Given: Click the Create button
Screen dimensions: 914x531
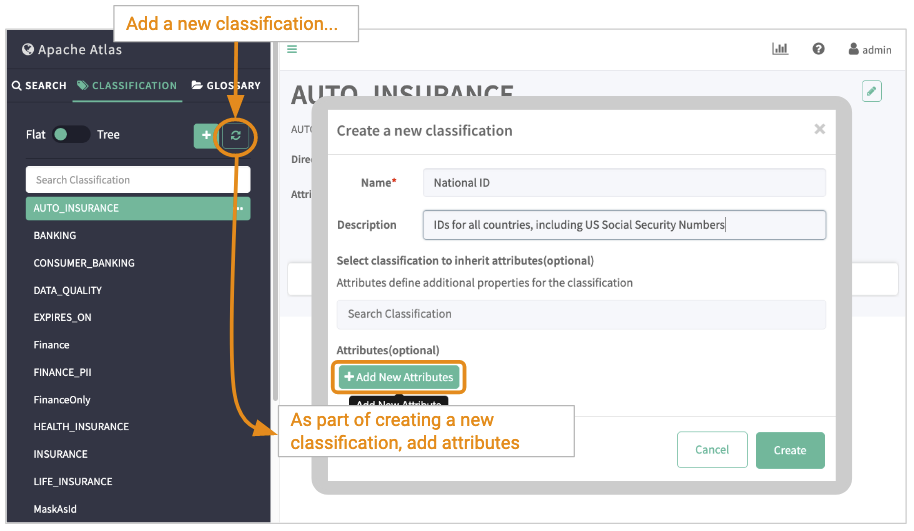Looking at the screenshot, I should pos(789,450).
